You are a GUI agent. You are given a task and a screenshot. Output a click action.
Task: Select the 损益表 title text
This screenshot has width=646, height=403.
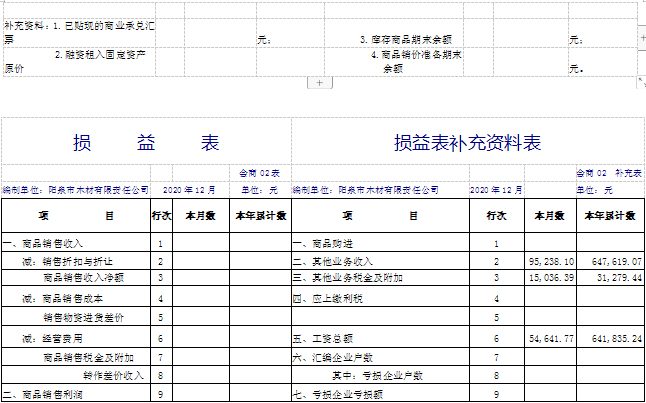[x=146, y=143]
